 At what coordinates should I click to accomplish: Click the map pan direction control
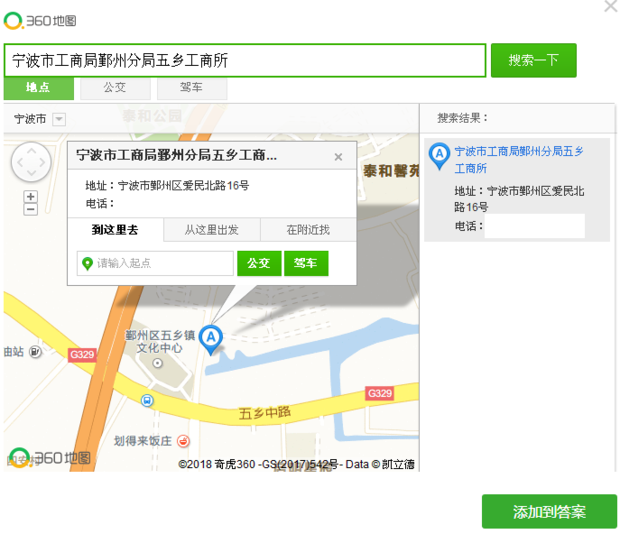(31, 162)
